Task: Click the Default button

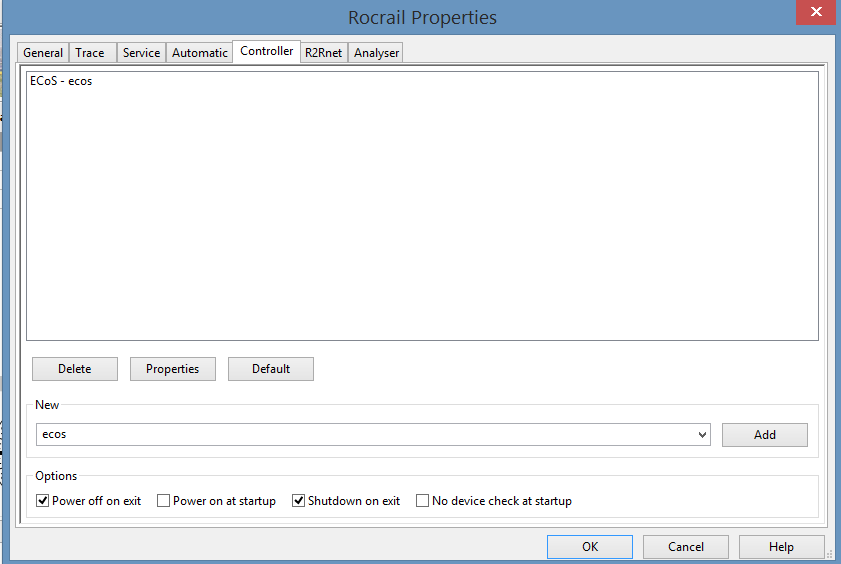Action: (x=271, y=369)
